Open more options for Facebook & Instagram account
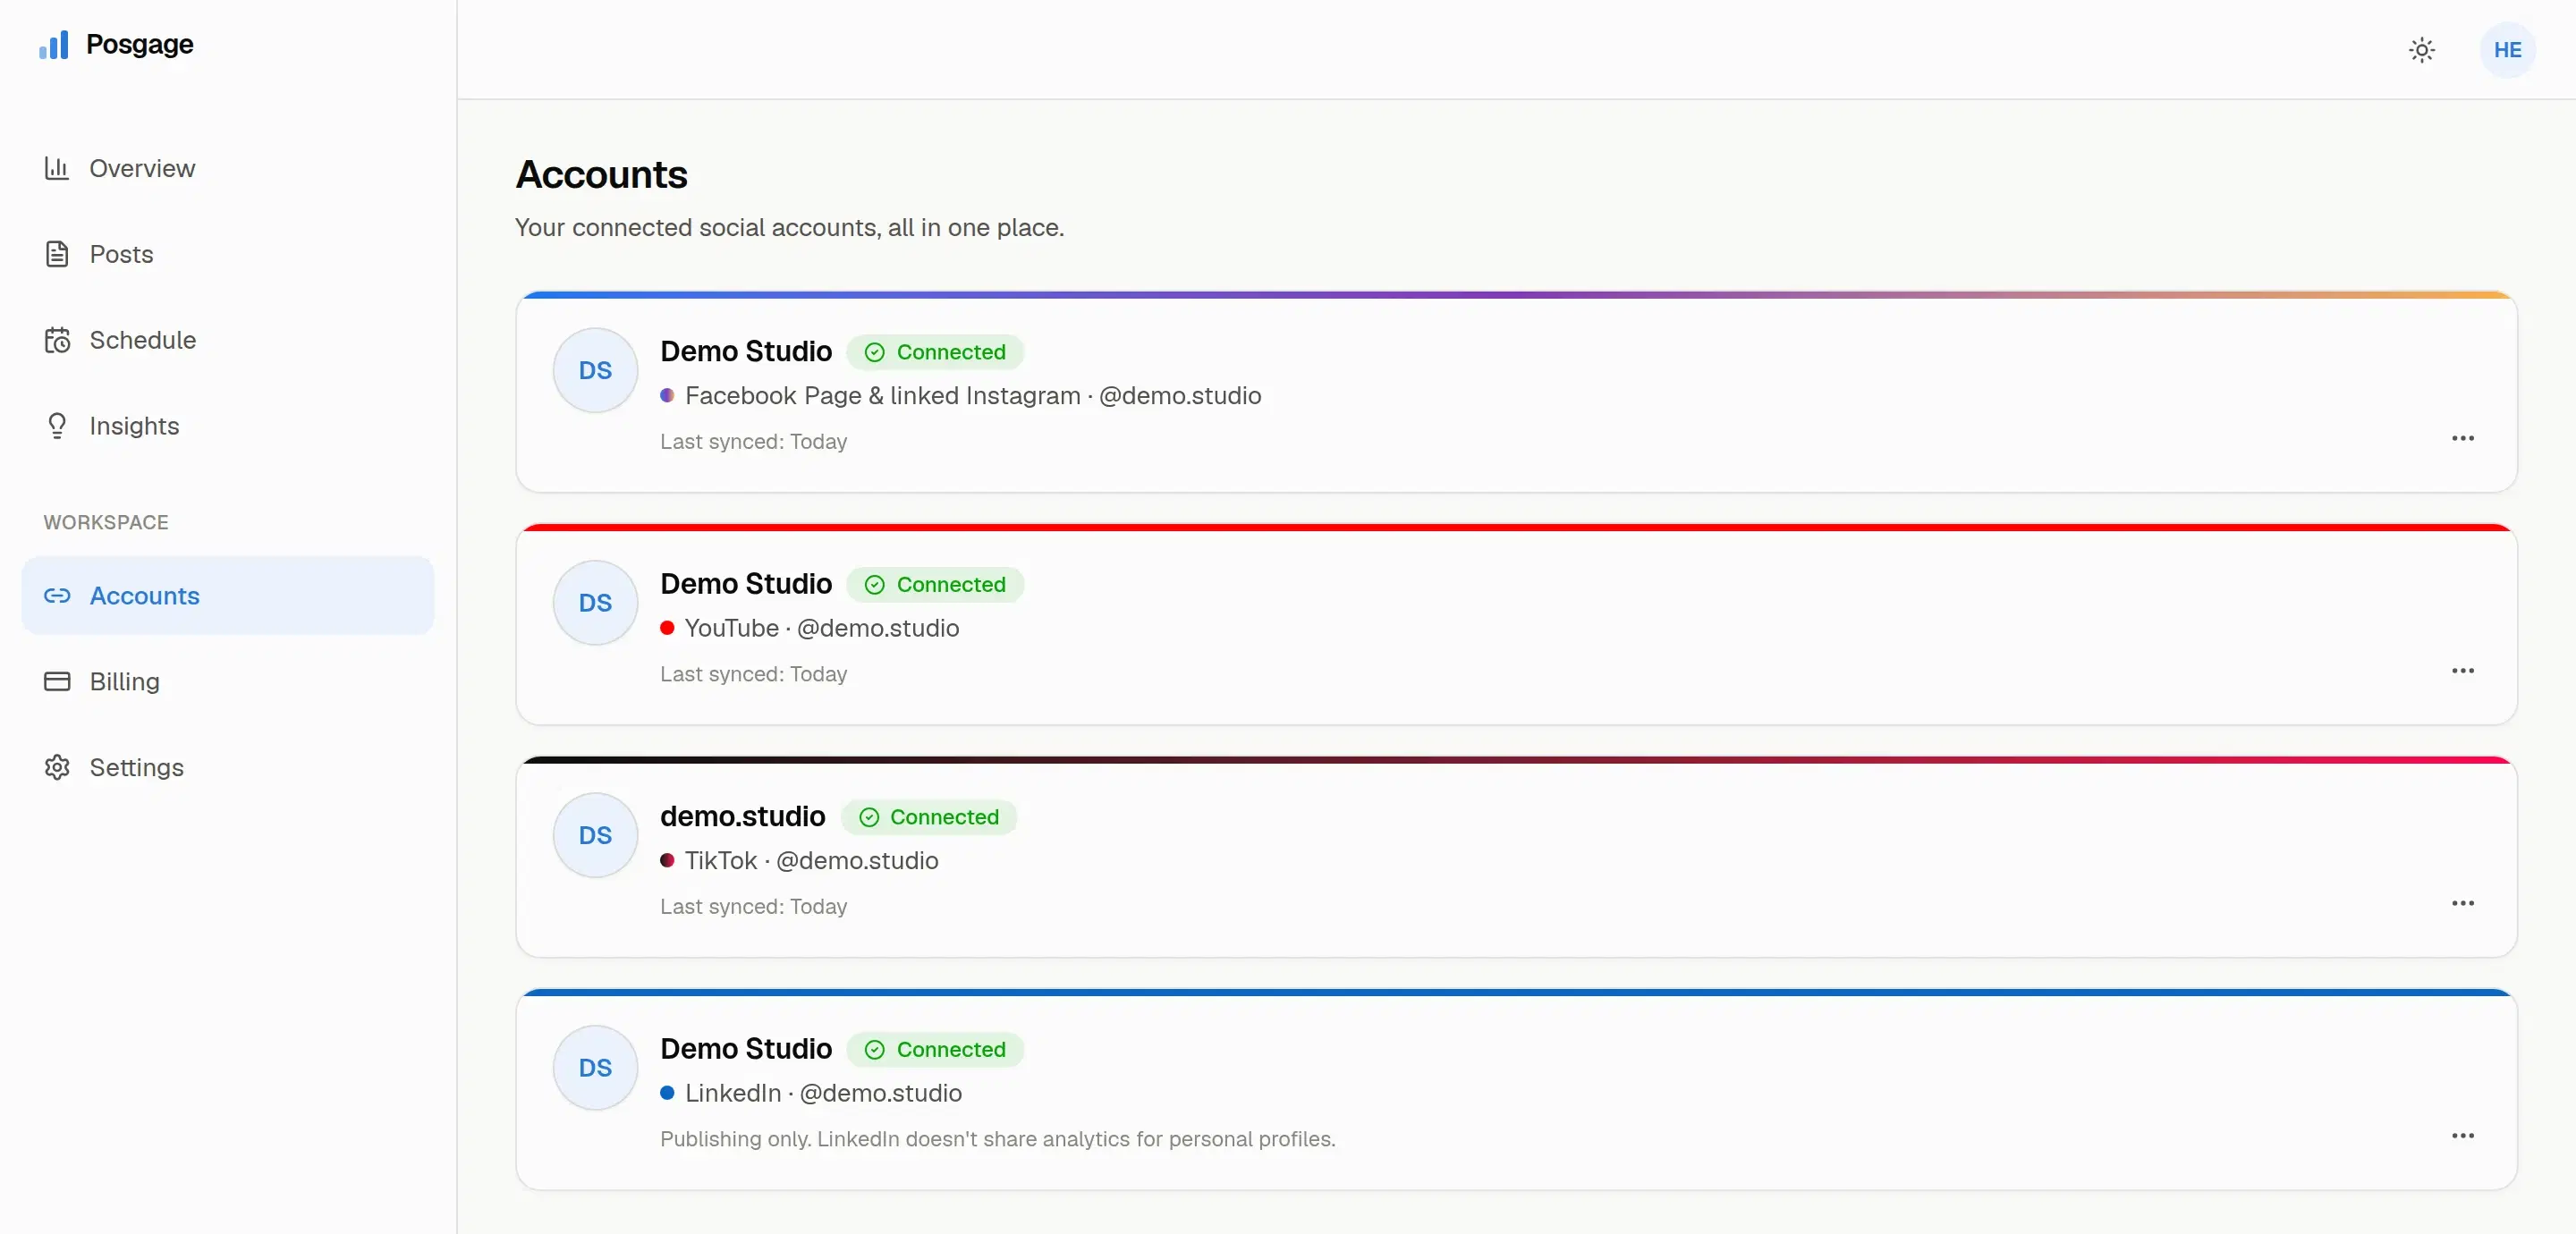The width and height of the screenshot is (2576, 1234). coord(2463,438)
